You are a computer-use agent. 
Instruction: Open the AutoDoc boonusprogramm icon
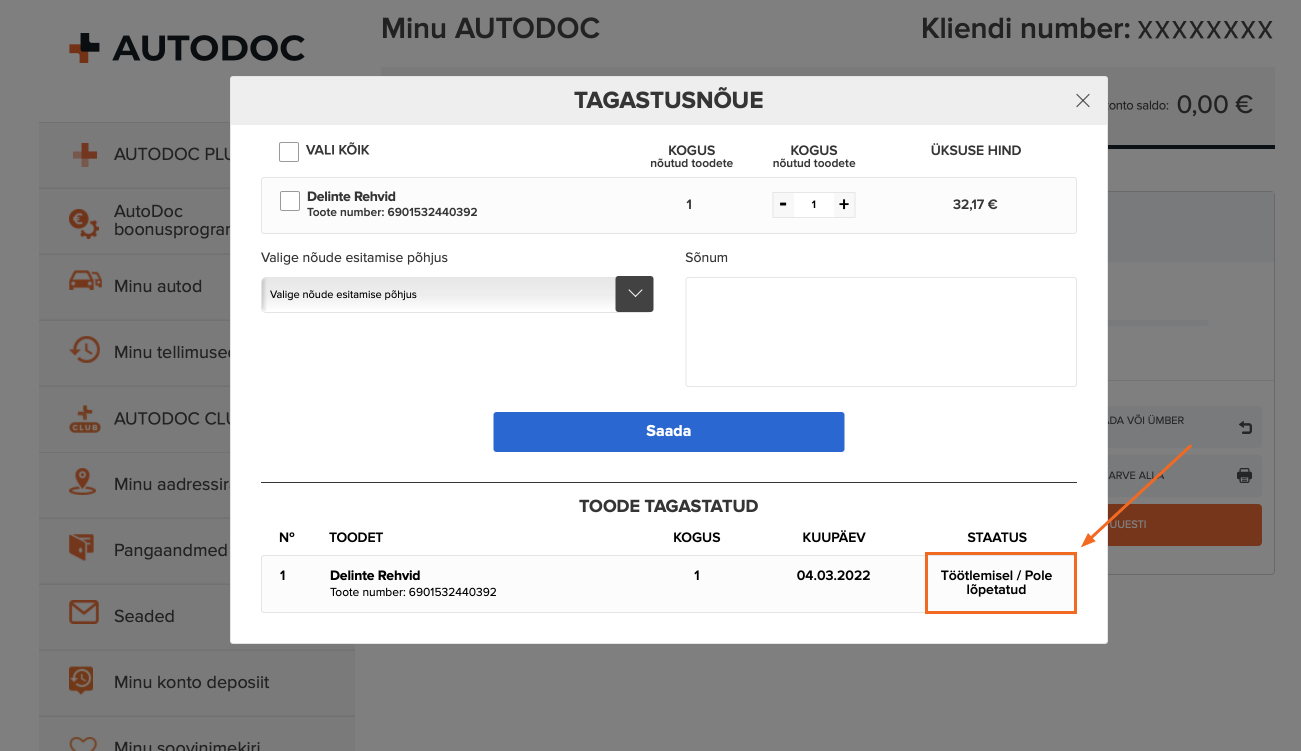coord(84,221)
